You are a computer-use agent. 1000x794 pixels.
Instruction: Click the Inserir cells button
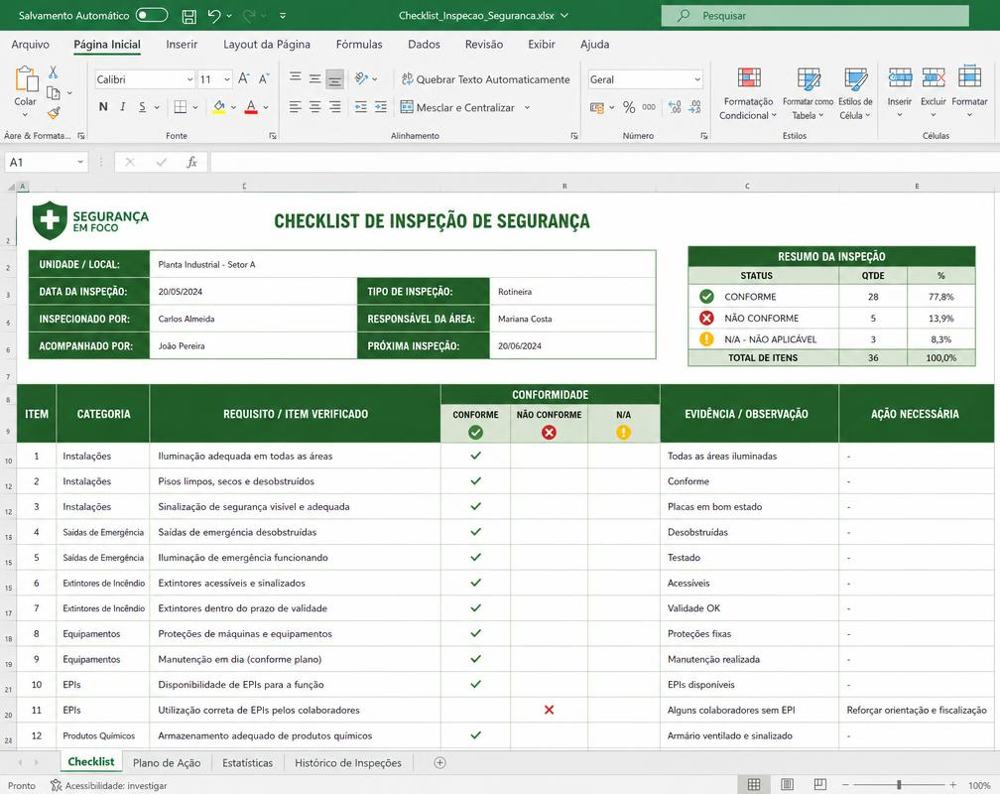click(900, 92)
